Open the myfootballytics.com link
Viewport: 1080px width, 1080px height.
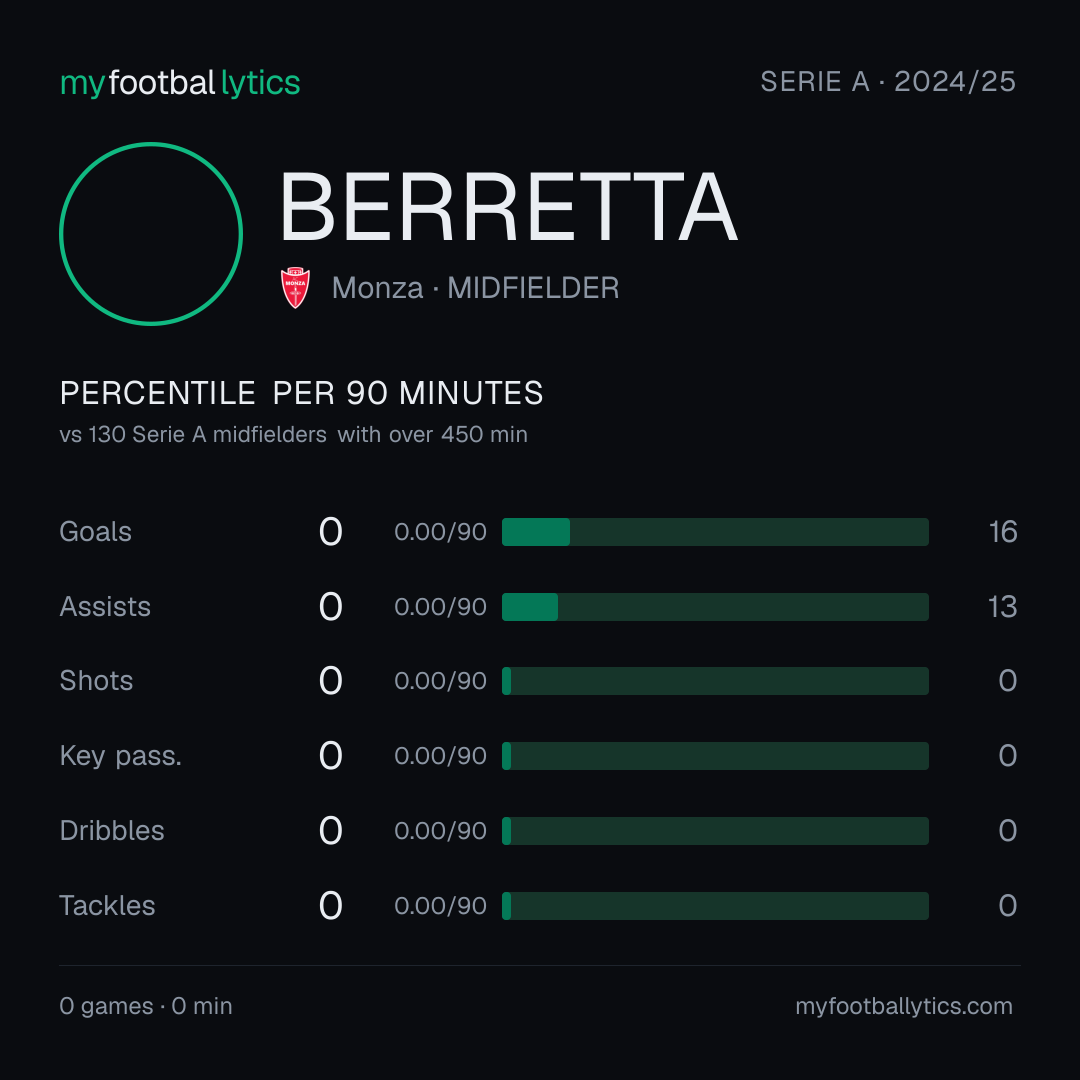pyautogui.click(x=904, y=1006)
